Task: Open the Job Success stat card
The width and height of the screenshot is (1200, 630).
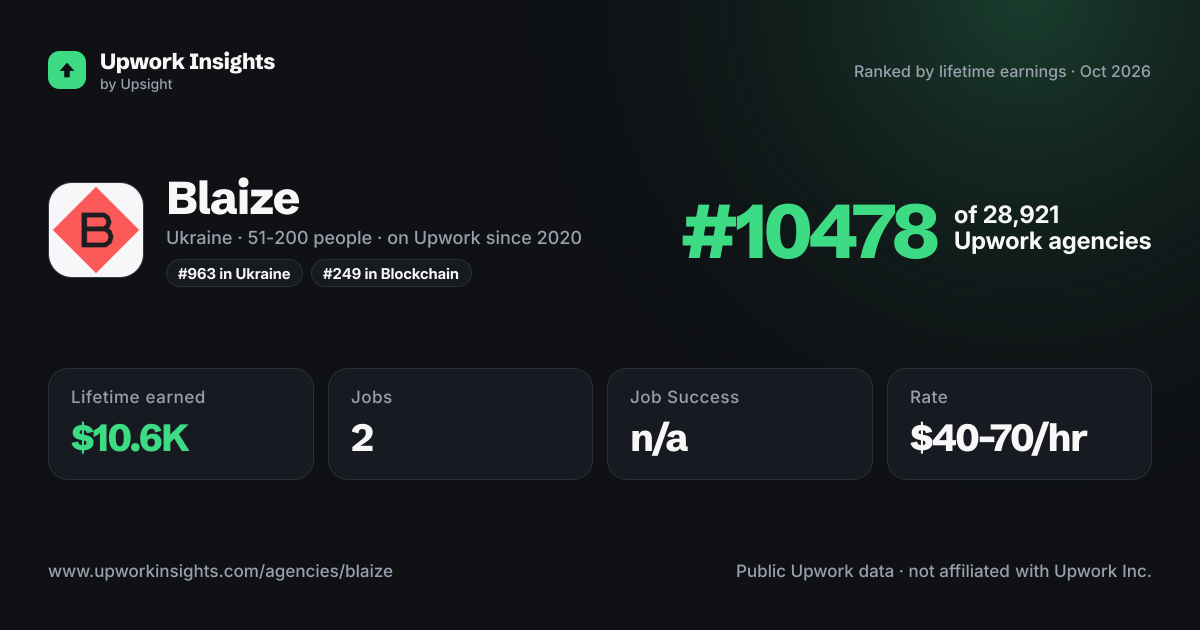Action: [x=740, y=424]
